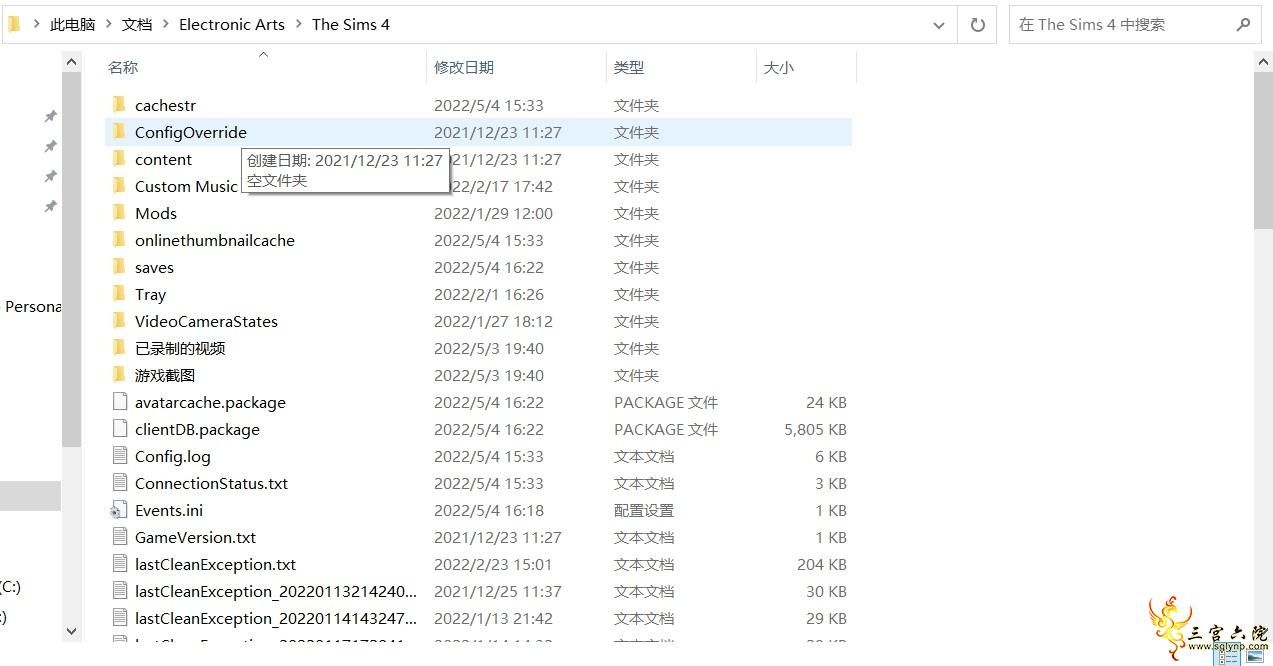
Task: Click the 配置设置 type cell
Action: [x=644, y=510]
